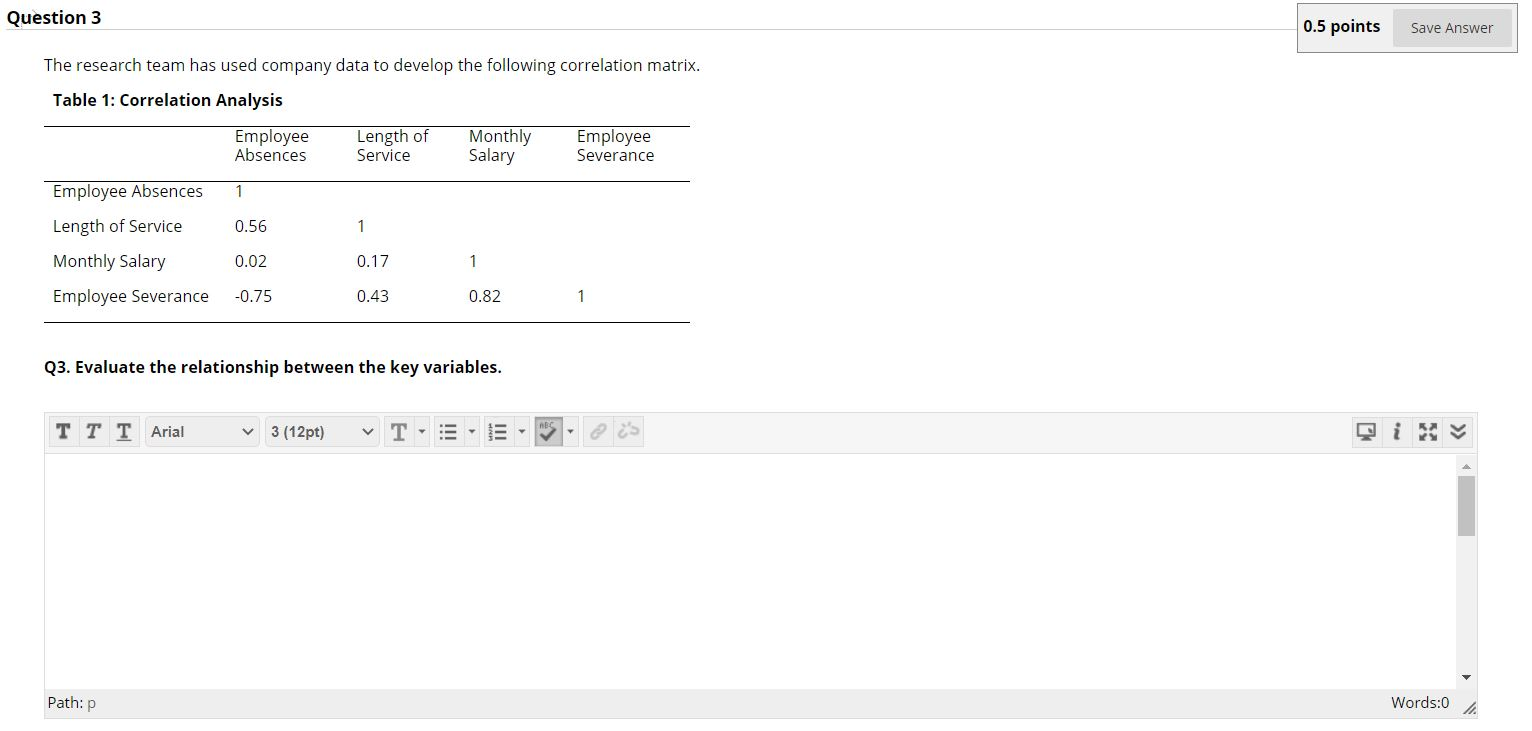Click the 'Employee Severance' column header

[615, 146]
